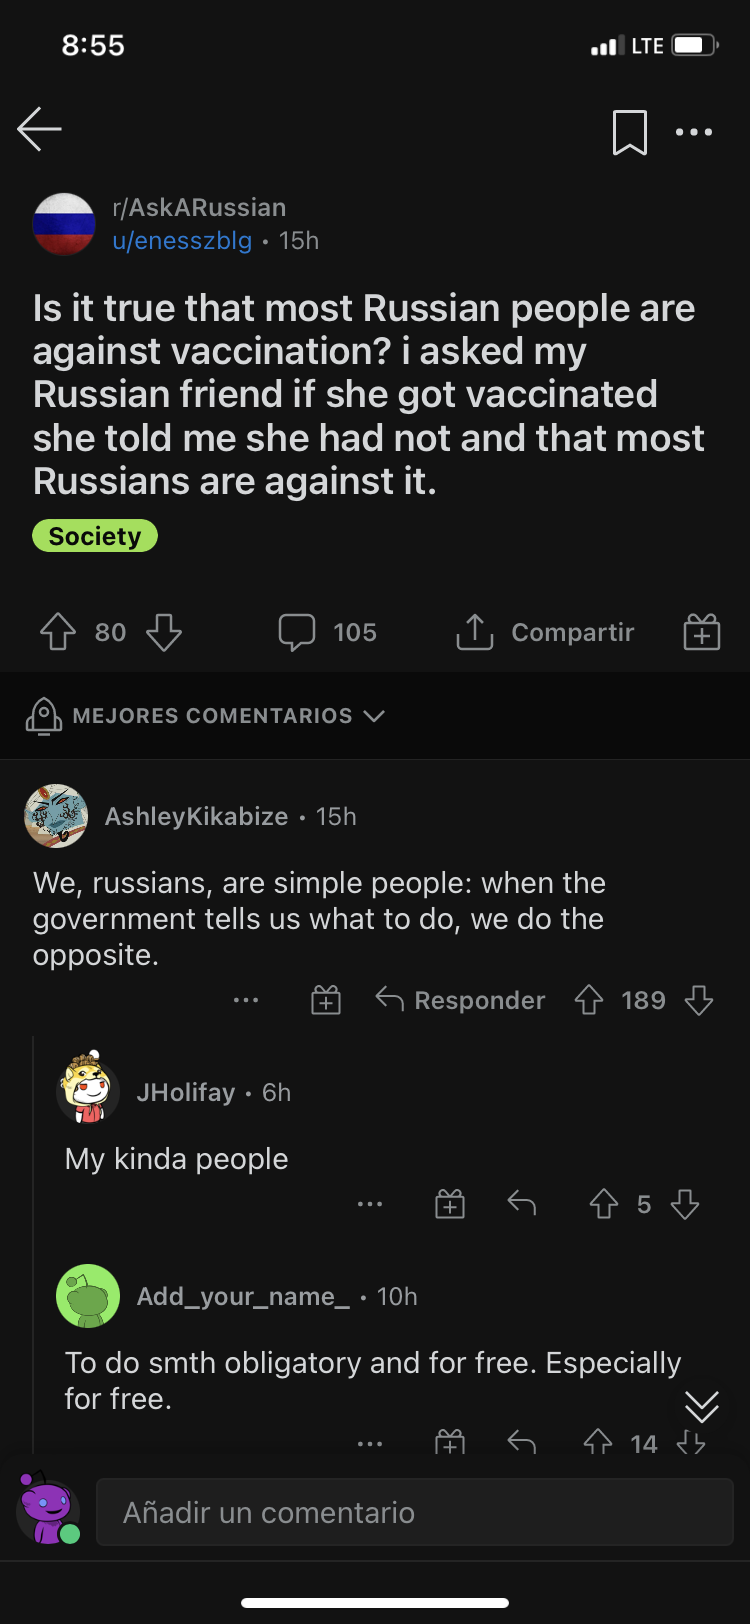Bookmark this post

tap(630, 131)
